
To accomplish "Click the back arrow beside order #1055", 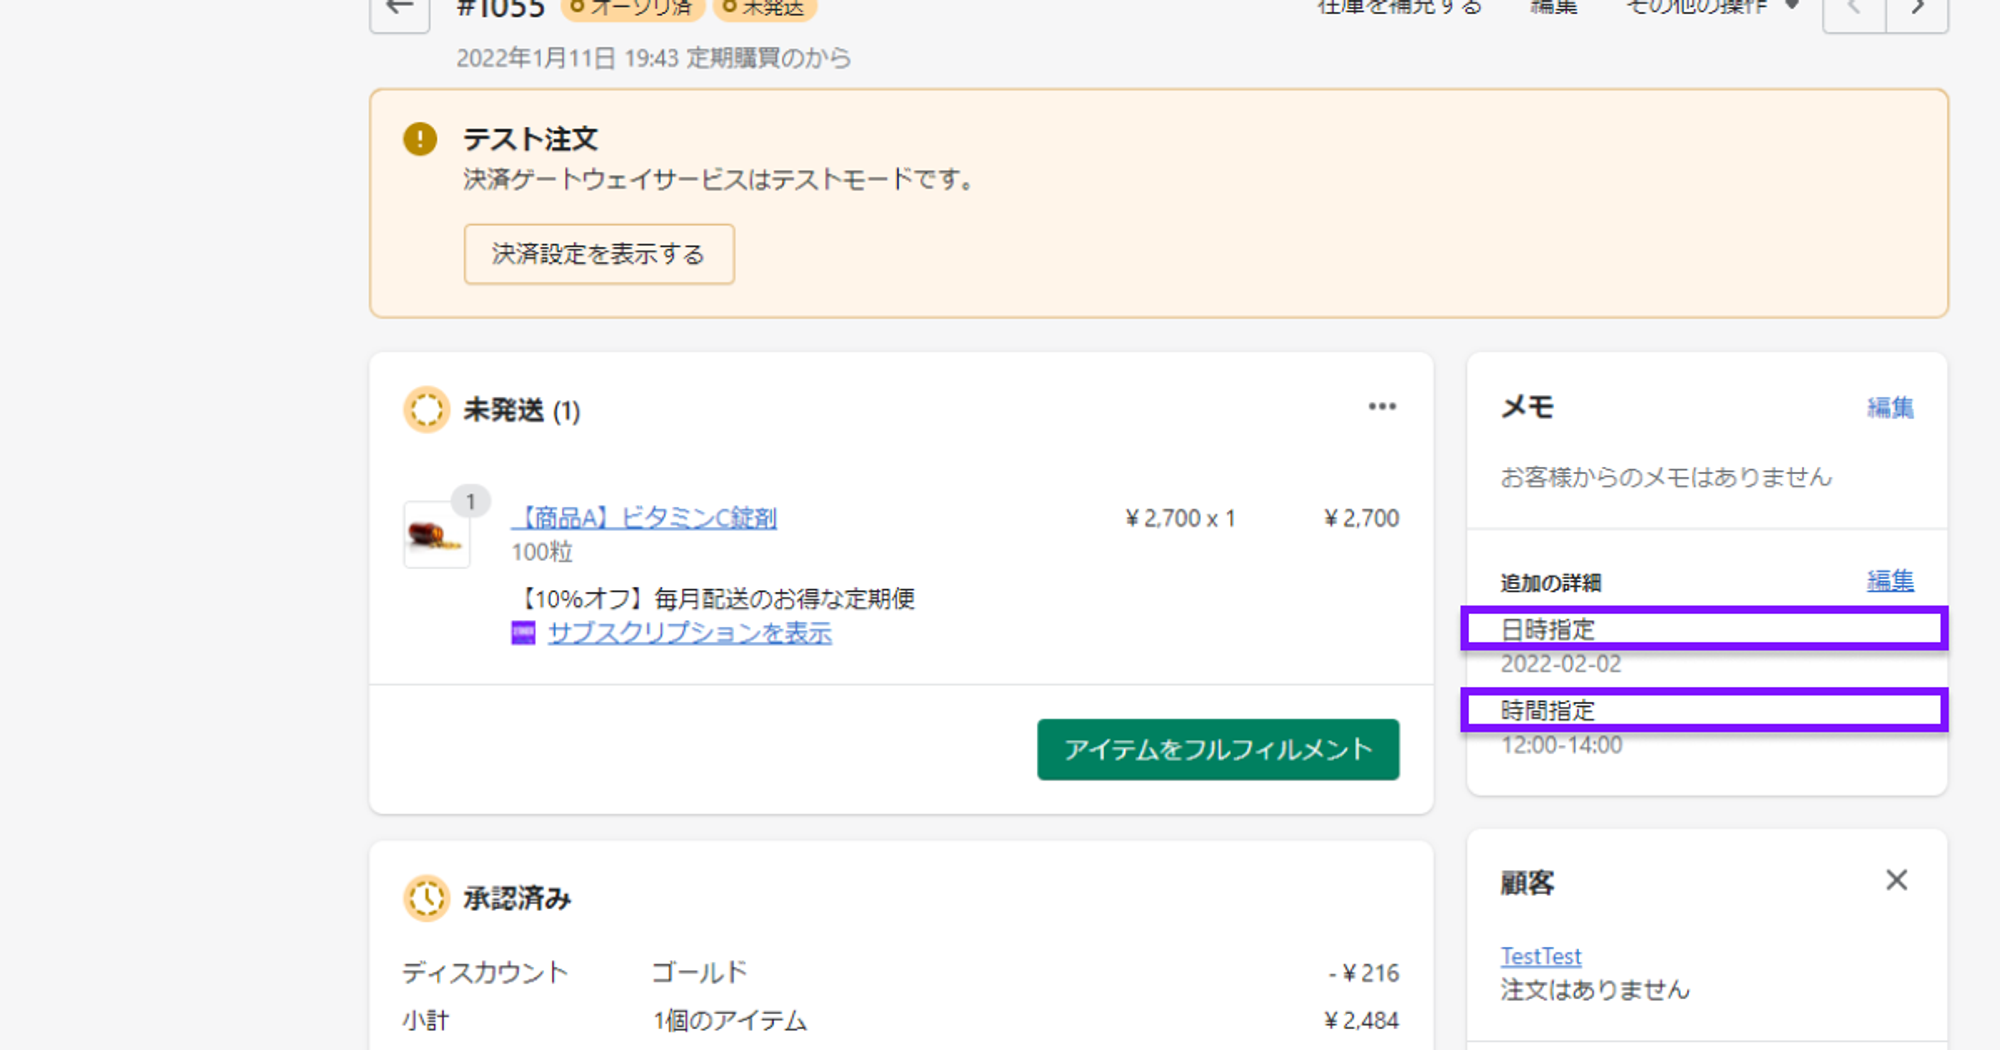I will coord(400,10).
